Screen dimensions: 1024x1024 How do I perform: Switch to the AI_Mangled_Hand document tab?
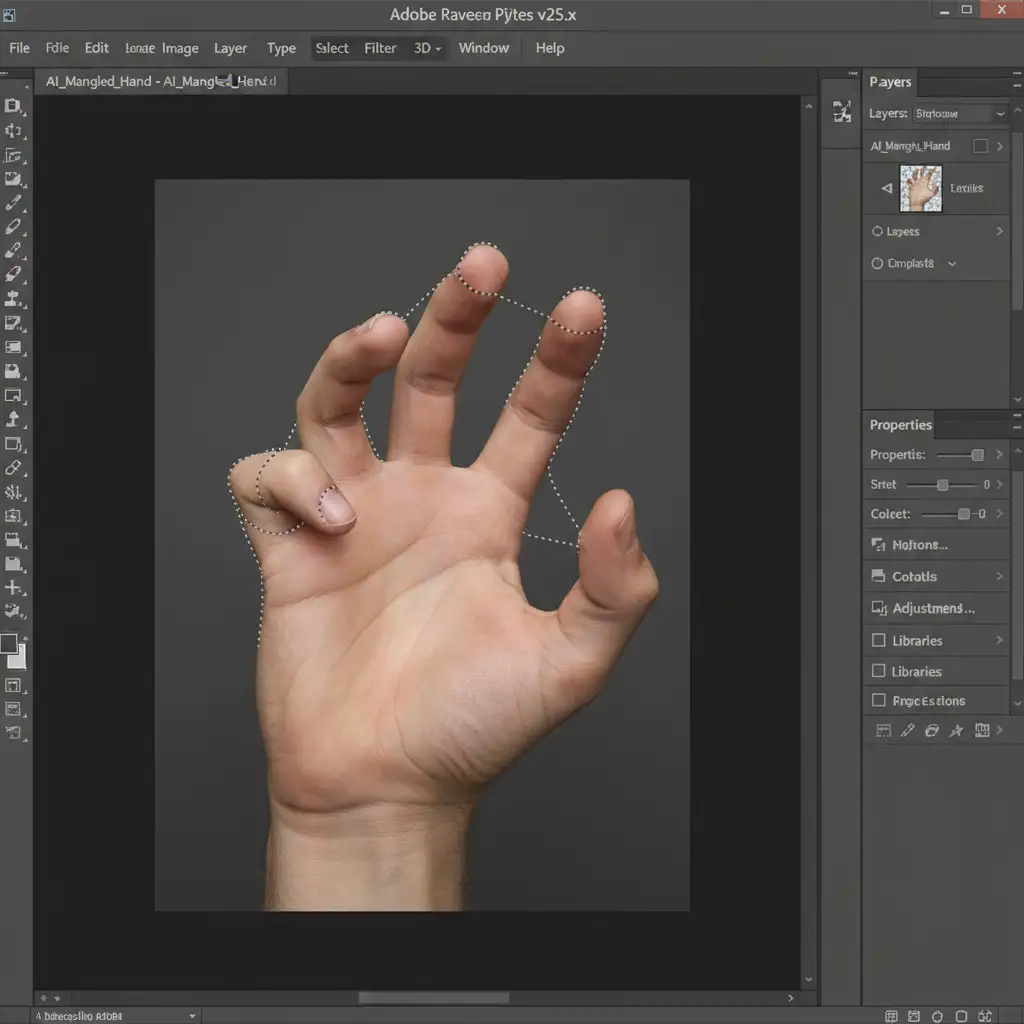click(x=160, y=82)
